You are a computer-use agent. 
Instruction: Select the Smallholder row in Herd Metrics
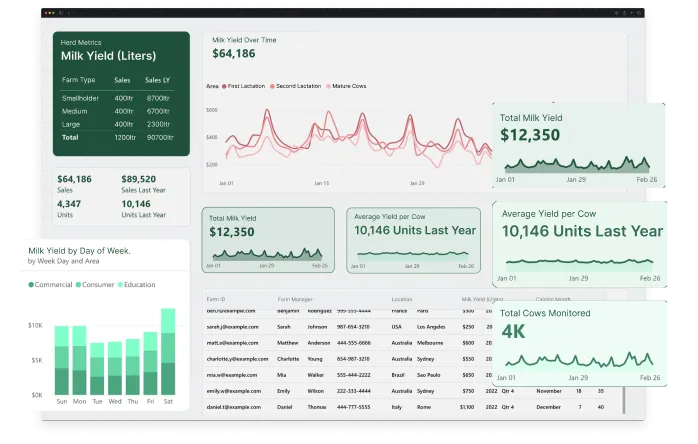pyautogui.click(x=120, y=98)
